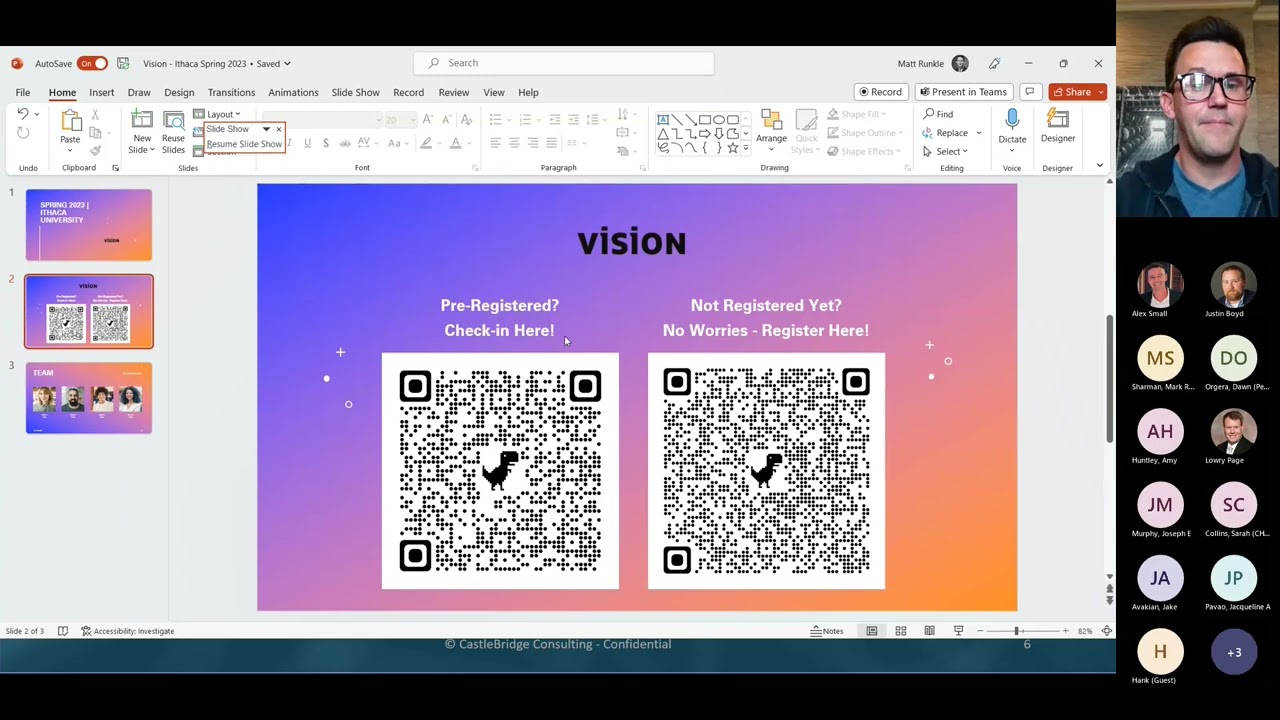
Task: Open the Arrange dropdown
Action: [x=771, y=131]
